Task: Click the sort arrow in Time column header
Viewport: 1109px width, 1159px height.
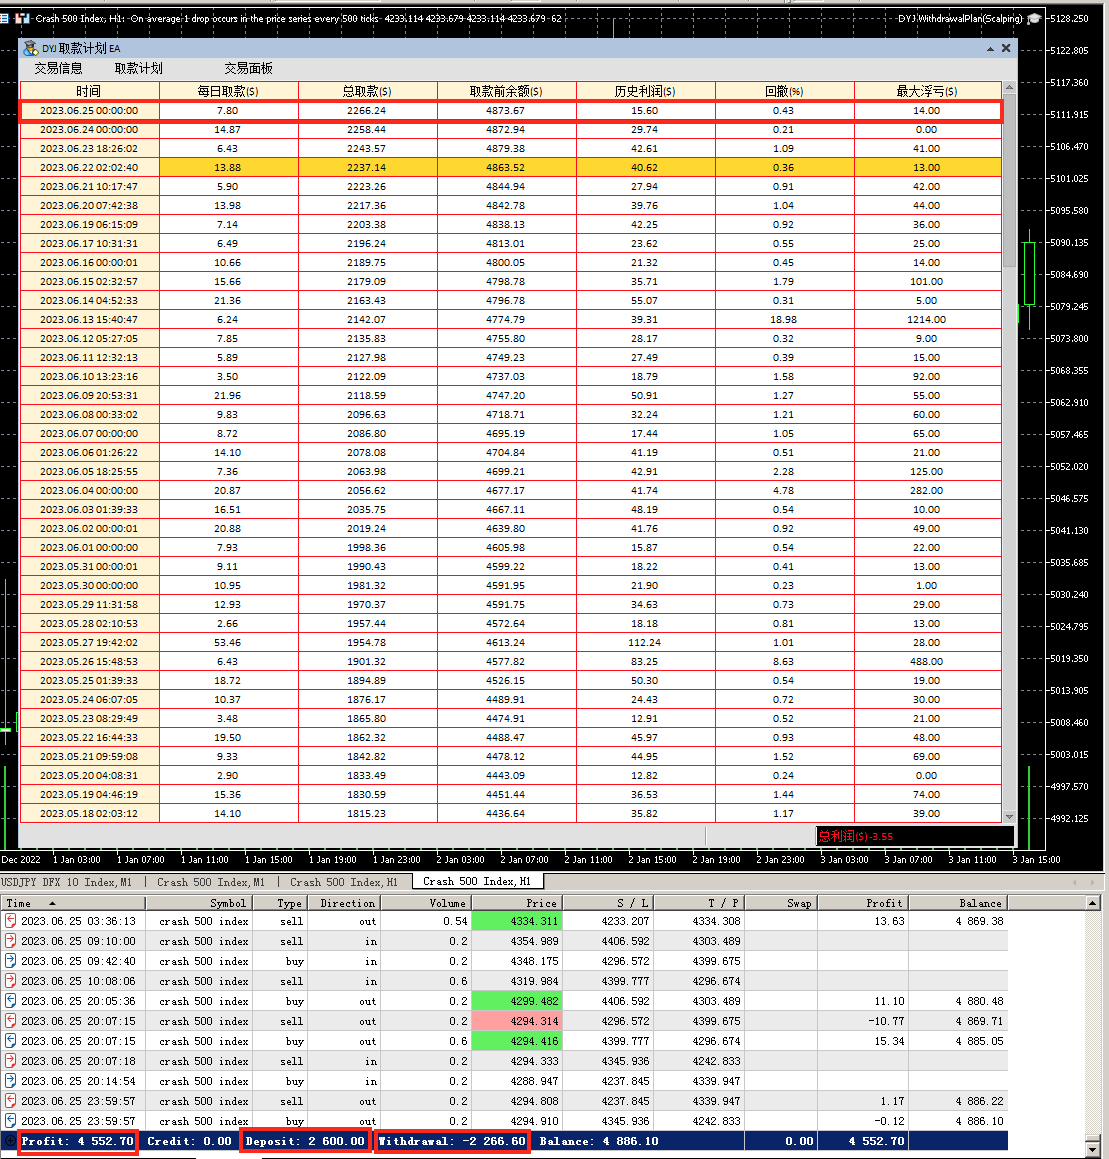Action: pyautogui.click(x=52, y=903)
